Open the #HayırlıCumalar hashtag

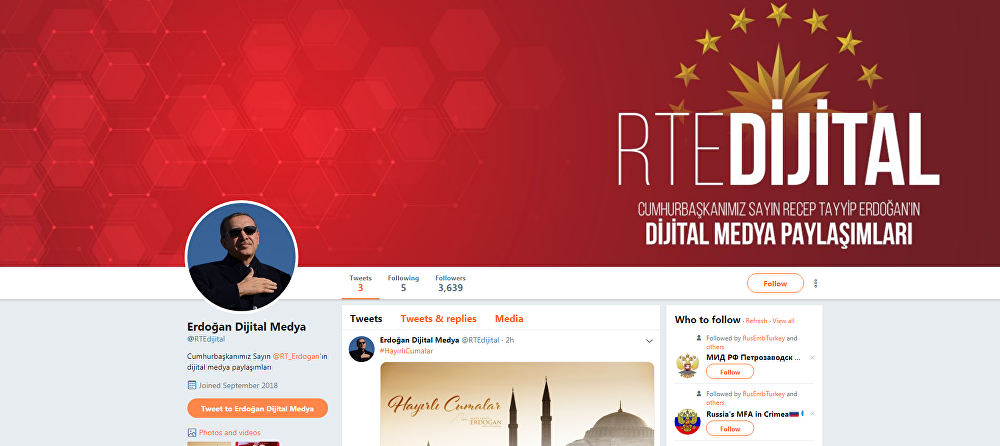(x=406, y=351)
